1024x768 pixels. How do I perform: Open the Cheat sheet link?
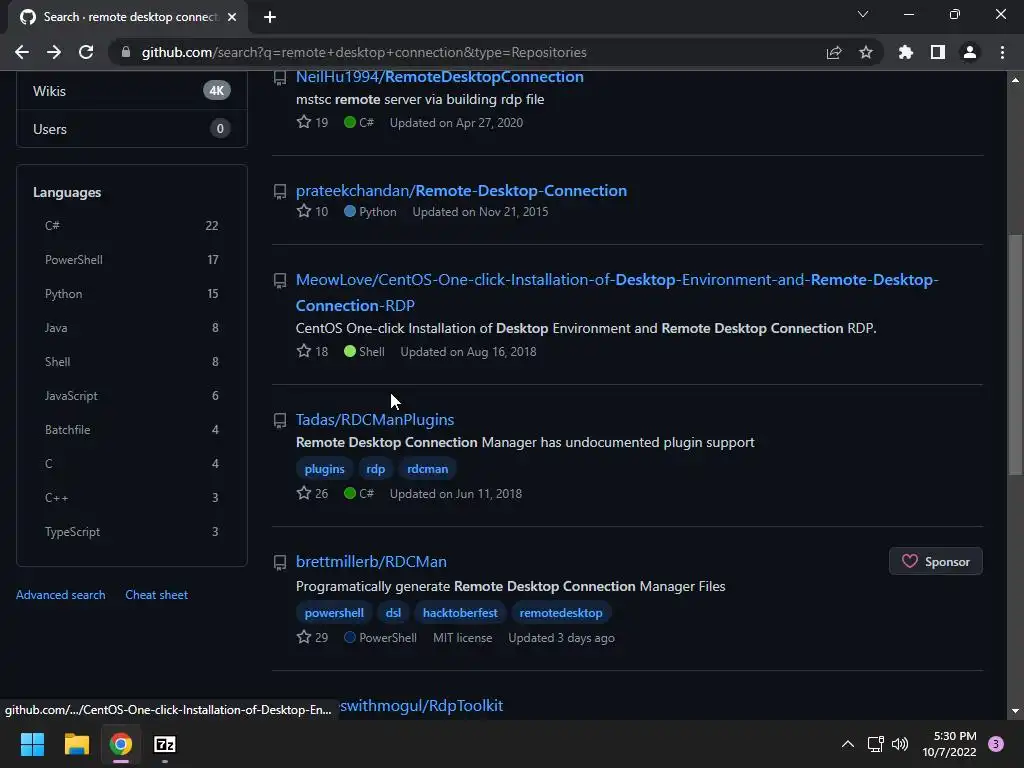[x=157, y=595]
